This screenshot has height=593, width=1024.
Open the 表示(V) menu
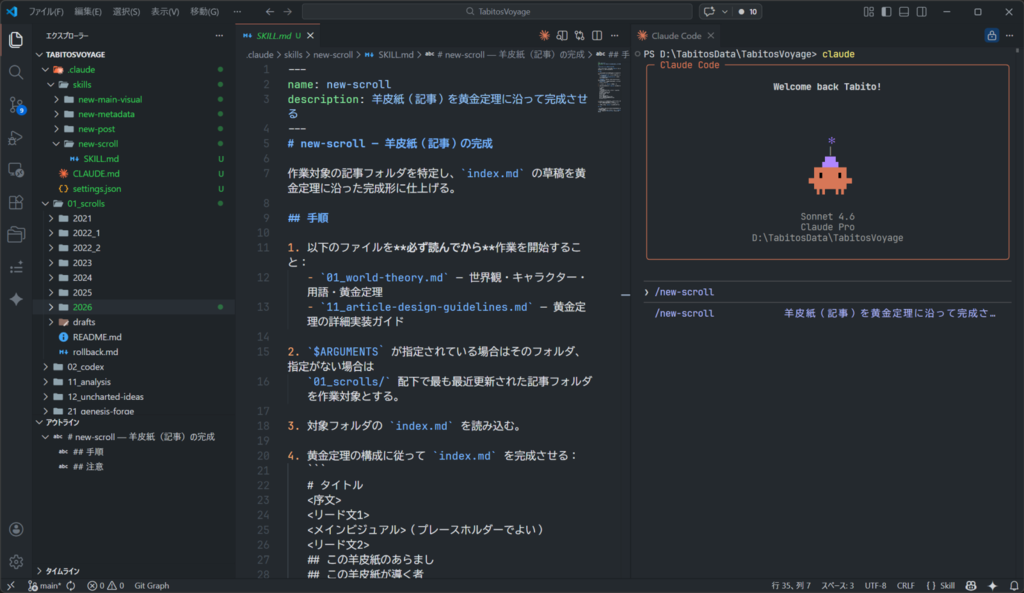tap(165, 12)
